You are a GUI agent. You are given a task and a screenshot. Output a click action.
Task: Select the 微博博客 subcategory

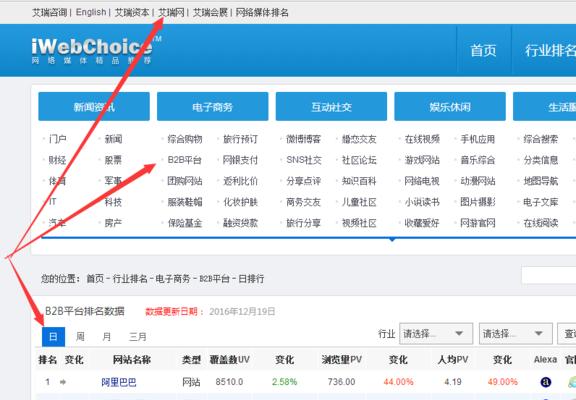point(303,139)
